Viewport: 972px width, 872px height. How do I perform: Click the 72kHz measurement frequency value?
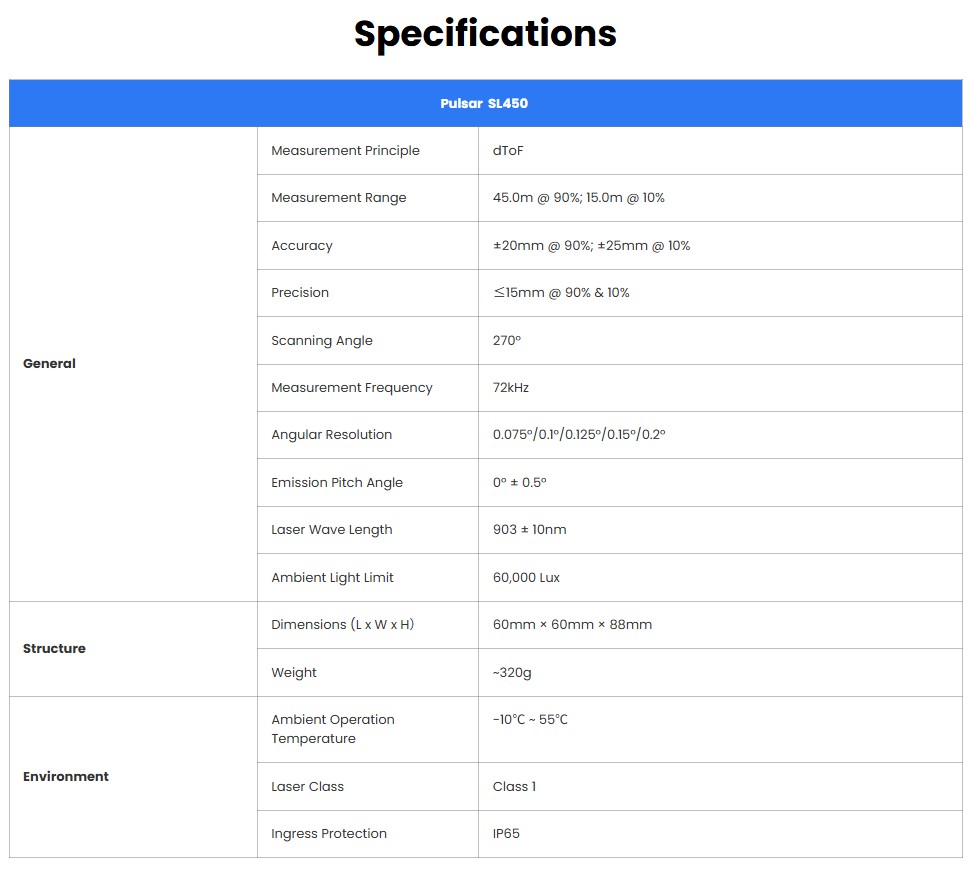click(511, 388)
